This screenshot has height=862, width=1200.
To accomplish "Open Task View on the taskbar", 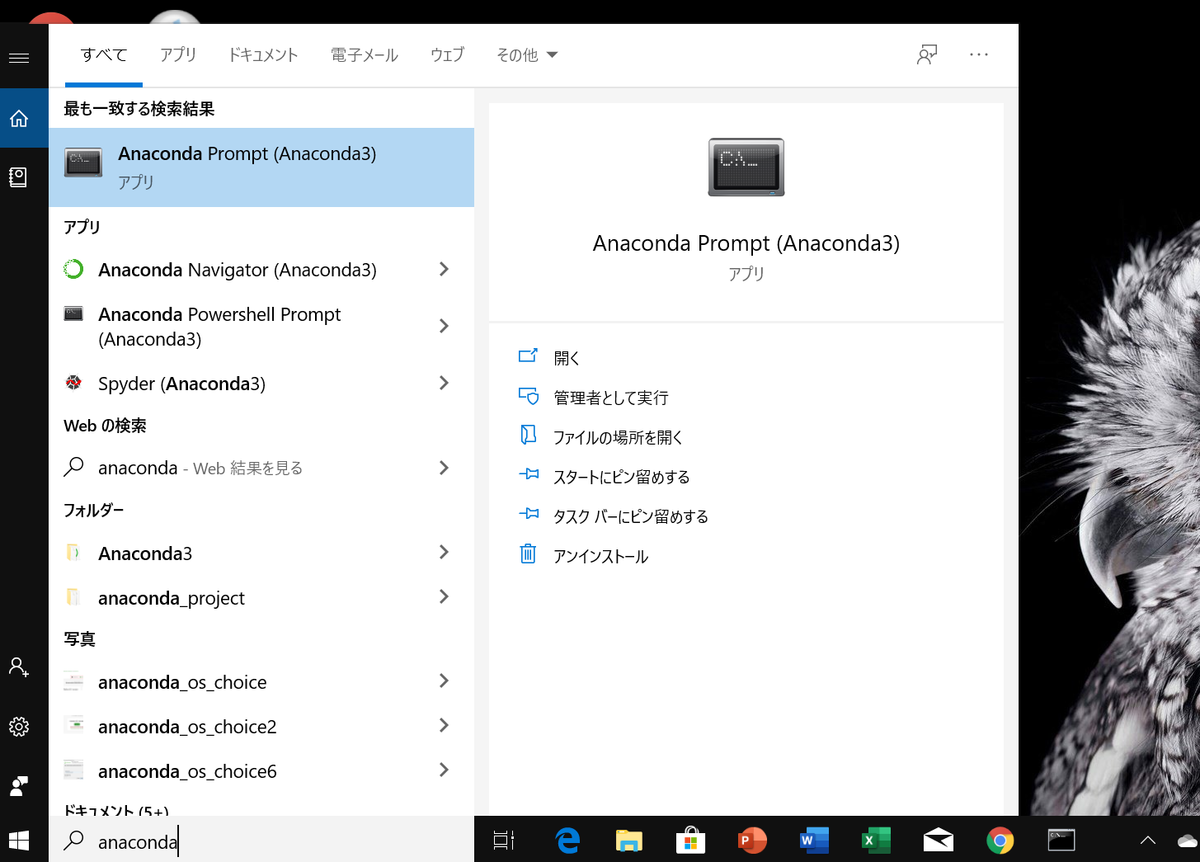I will (x=504, y=841).
